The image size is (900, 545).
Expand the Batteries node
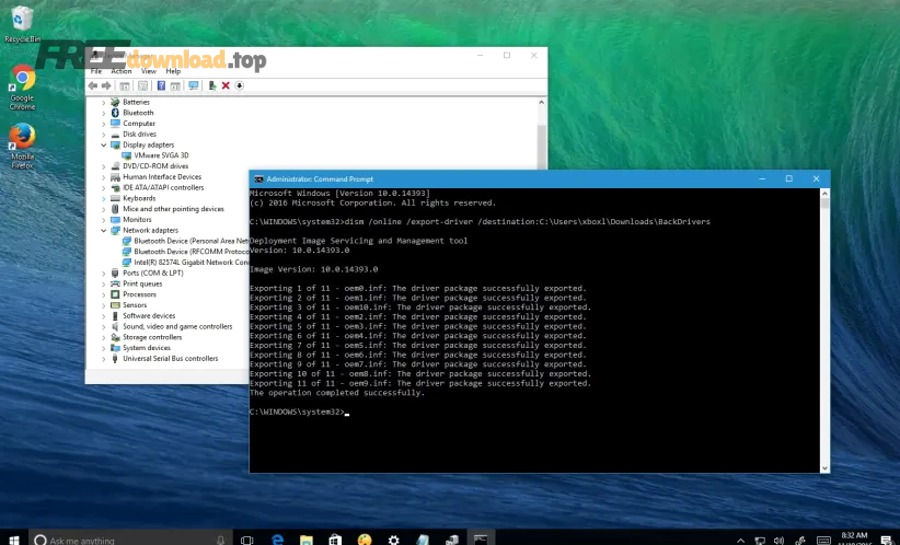coord(103,102)
